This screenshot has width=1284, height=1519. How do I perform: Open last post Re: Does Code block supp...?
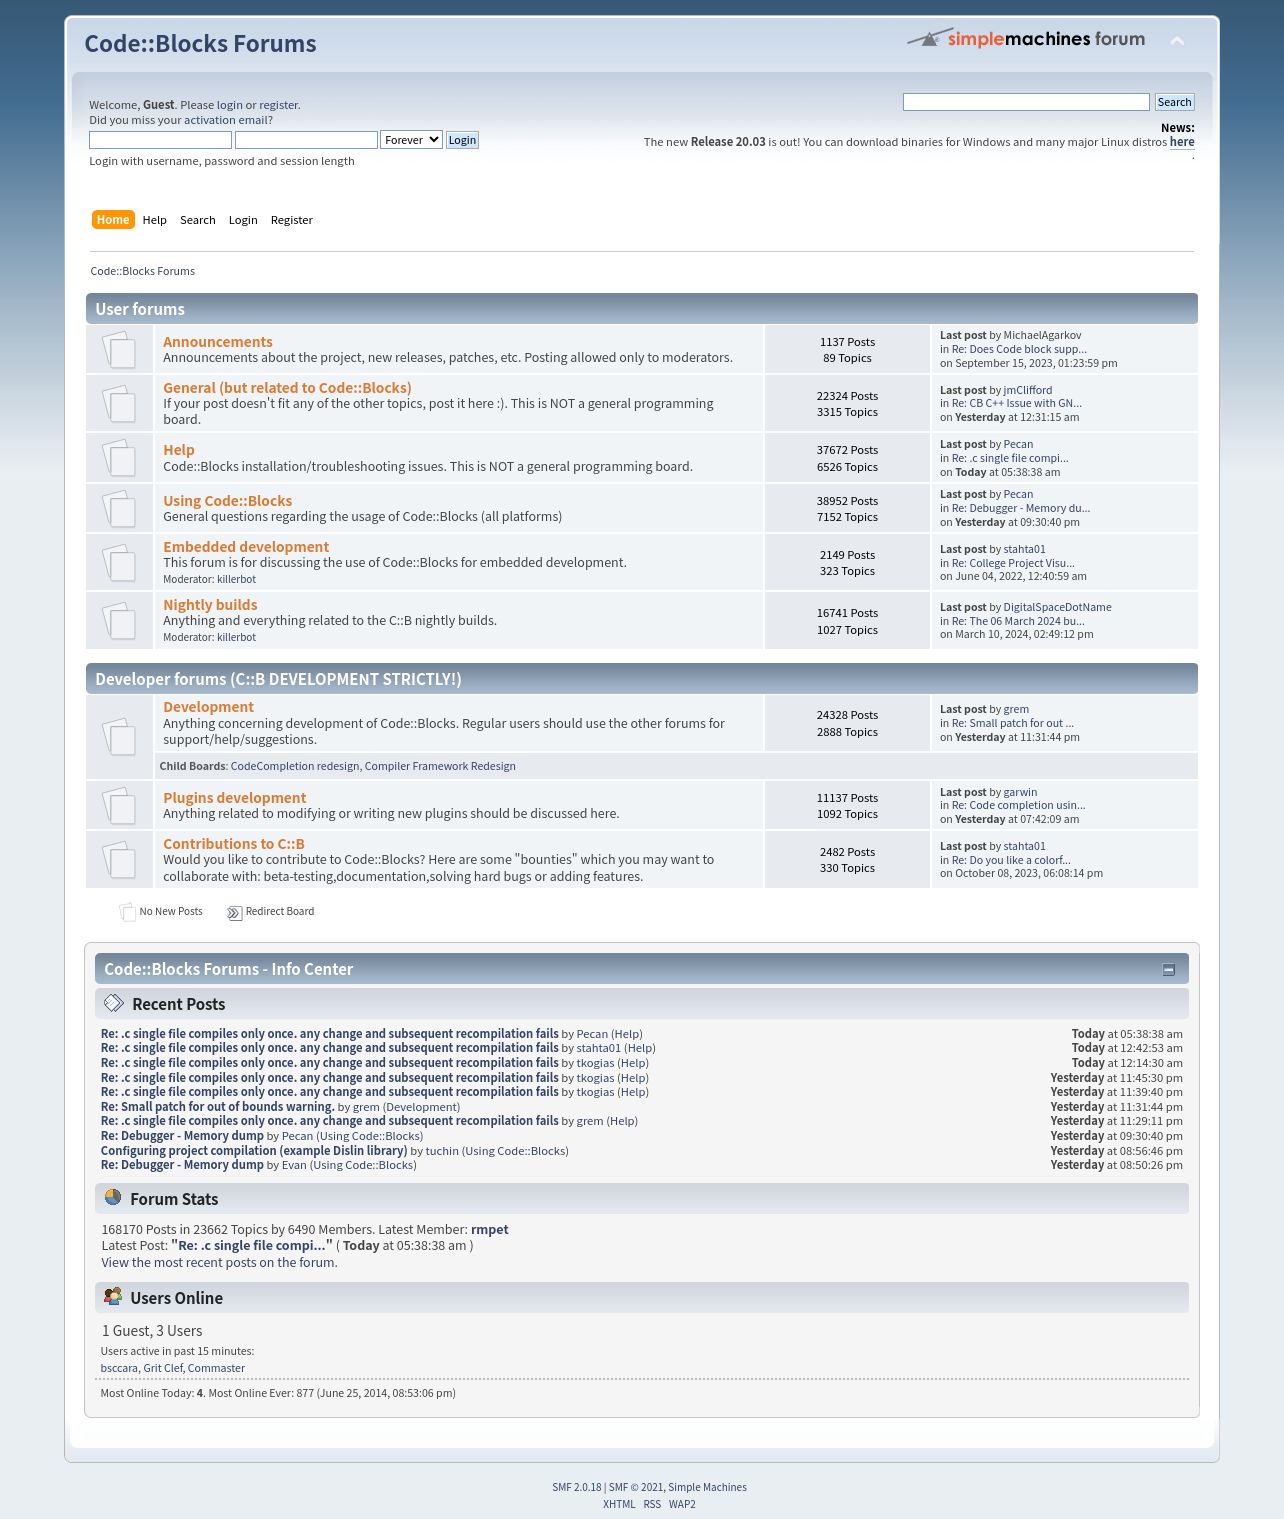click(x=1019, y=349)
